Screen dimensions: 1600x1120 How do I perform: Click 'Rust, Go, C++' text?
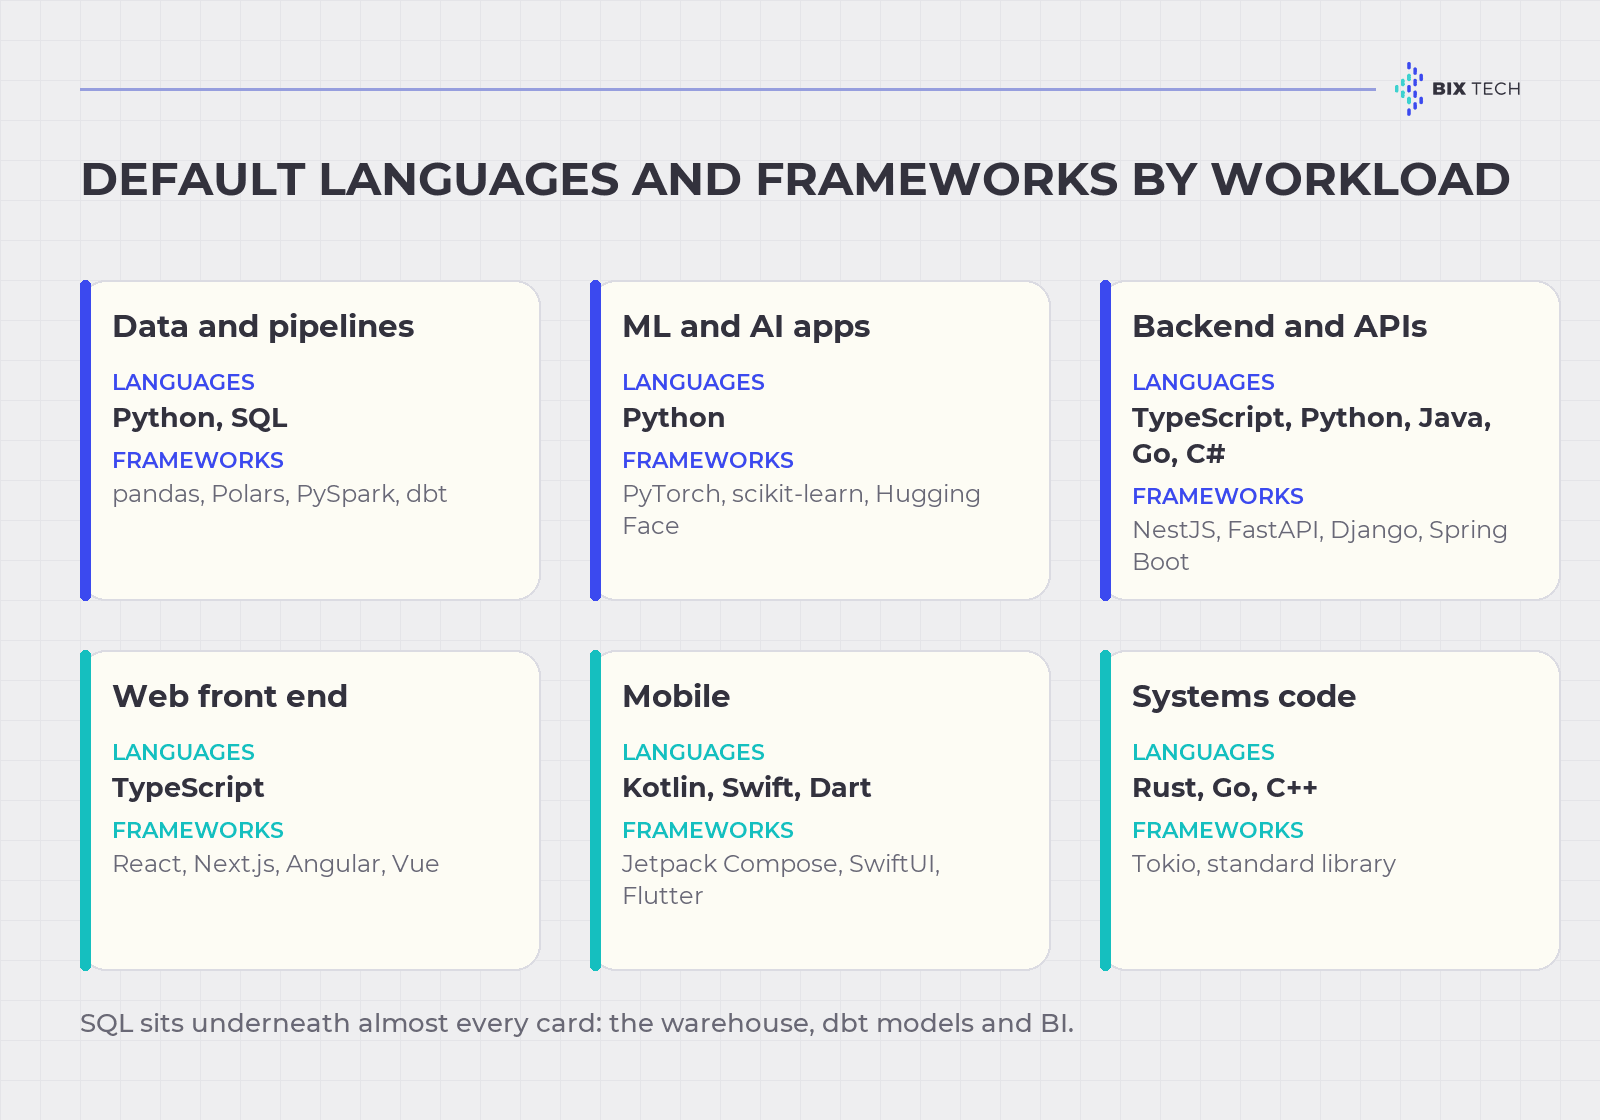[x=1225, y=788]
